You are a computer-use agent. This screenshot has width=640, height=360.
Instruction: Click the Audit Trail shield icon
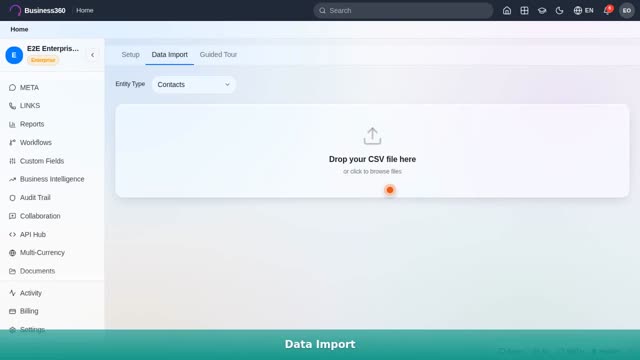12,198
